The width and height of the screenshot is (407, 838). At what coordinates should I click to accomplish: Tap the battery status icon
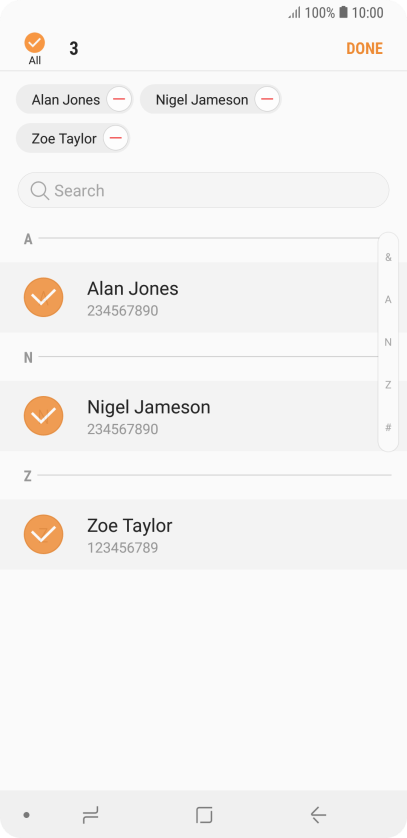tap(343, 12)
